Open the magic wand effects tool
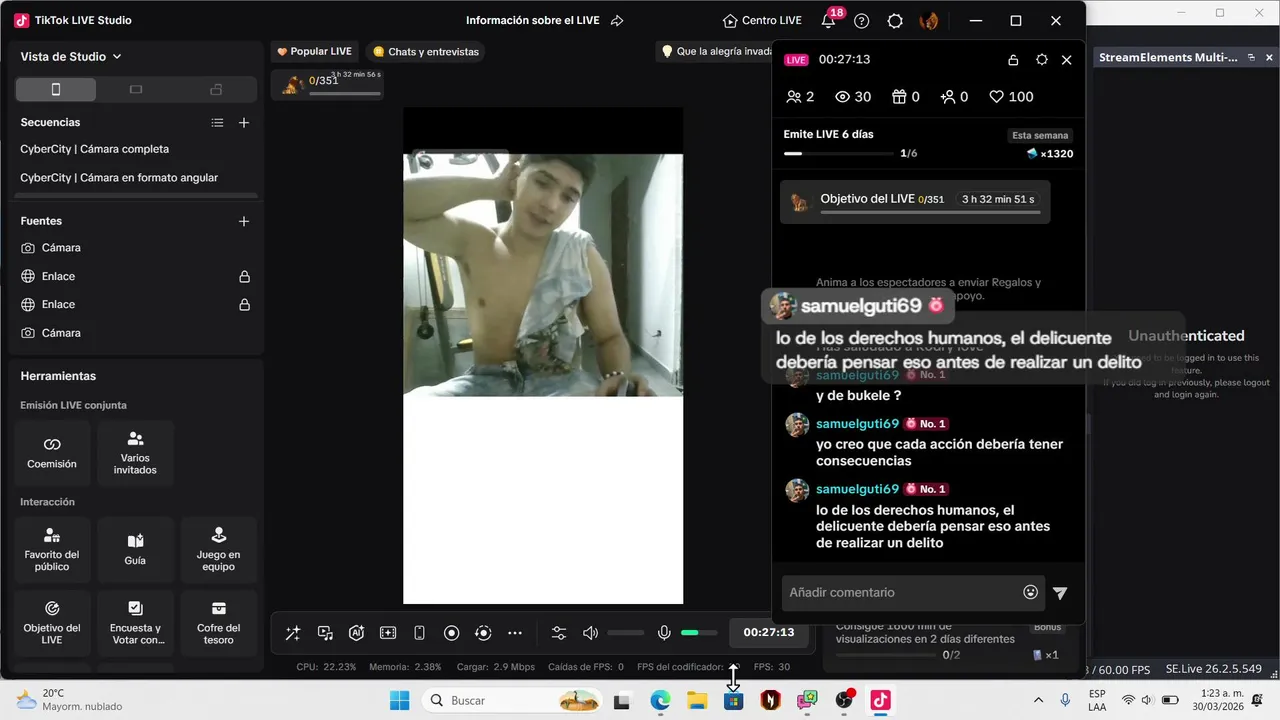Viewport: 1280px width, 720px height. [x=293, y=633]
